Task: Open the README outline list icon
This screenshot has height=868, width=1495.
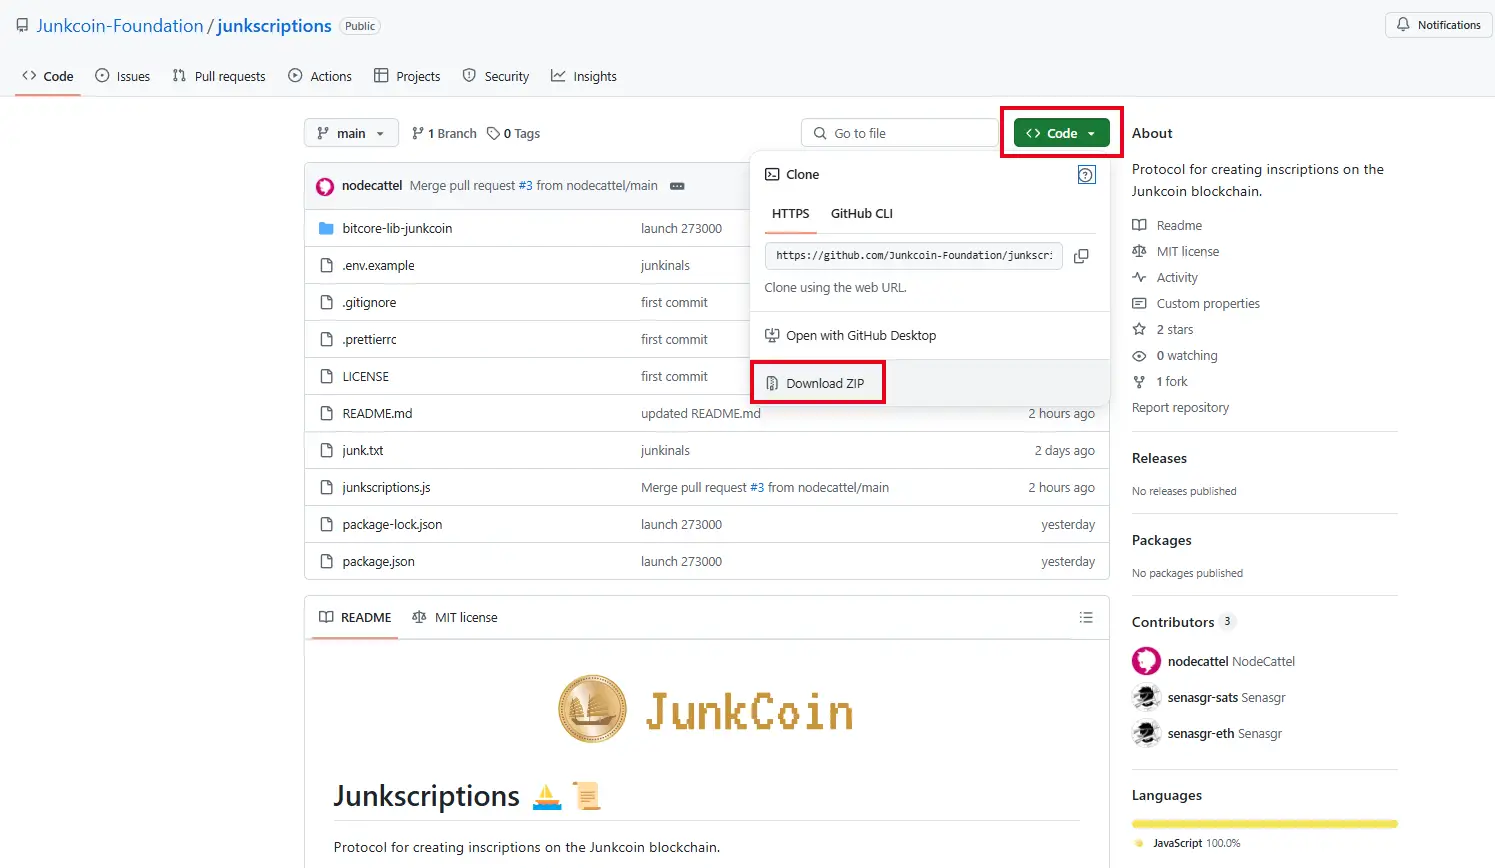Action: [x=1086, y=618]
